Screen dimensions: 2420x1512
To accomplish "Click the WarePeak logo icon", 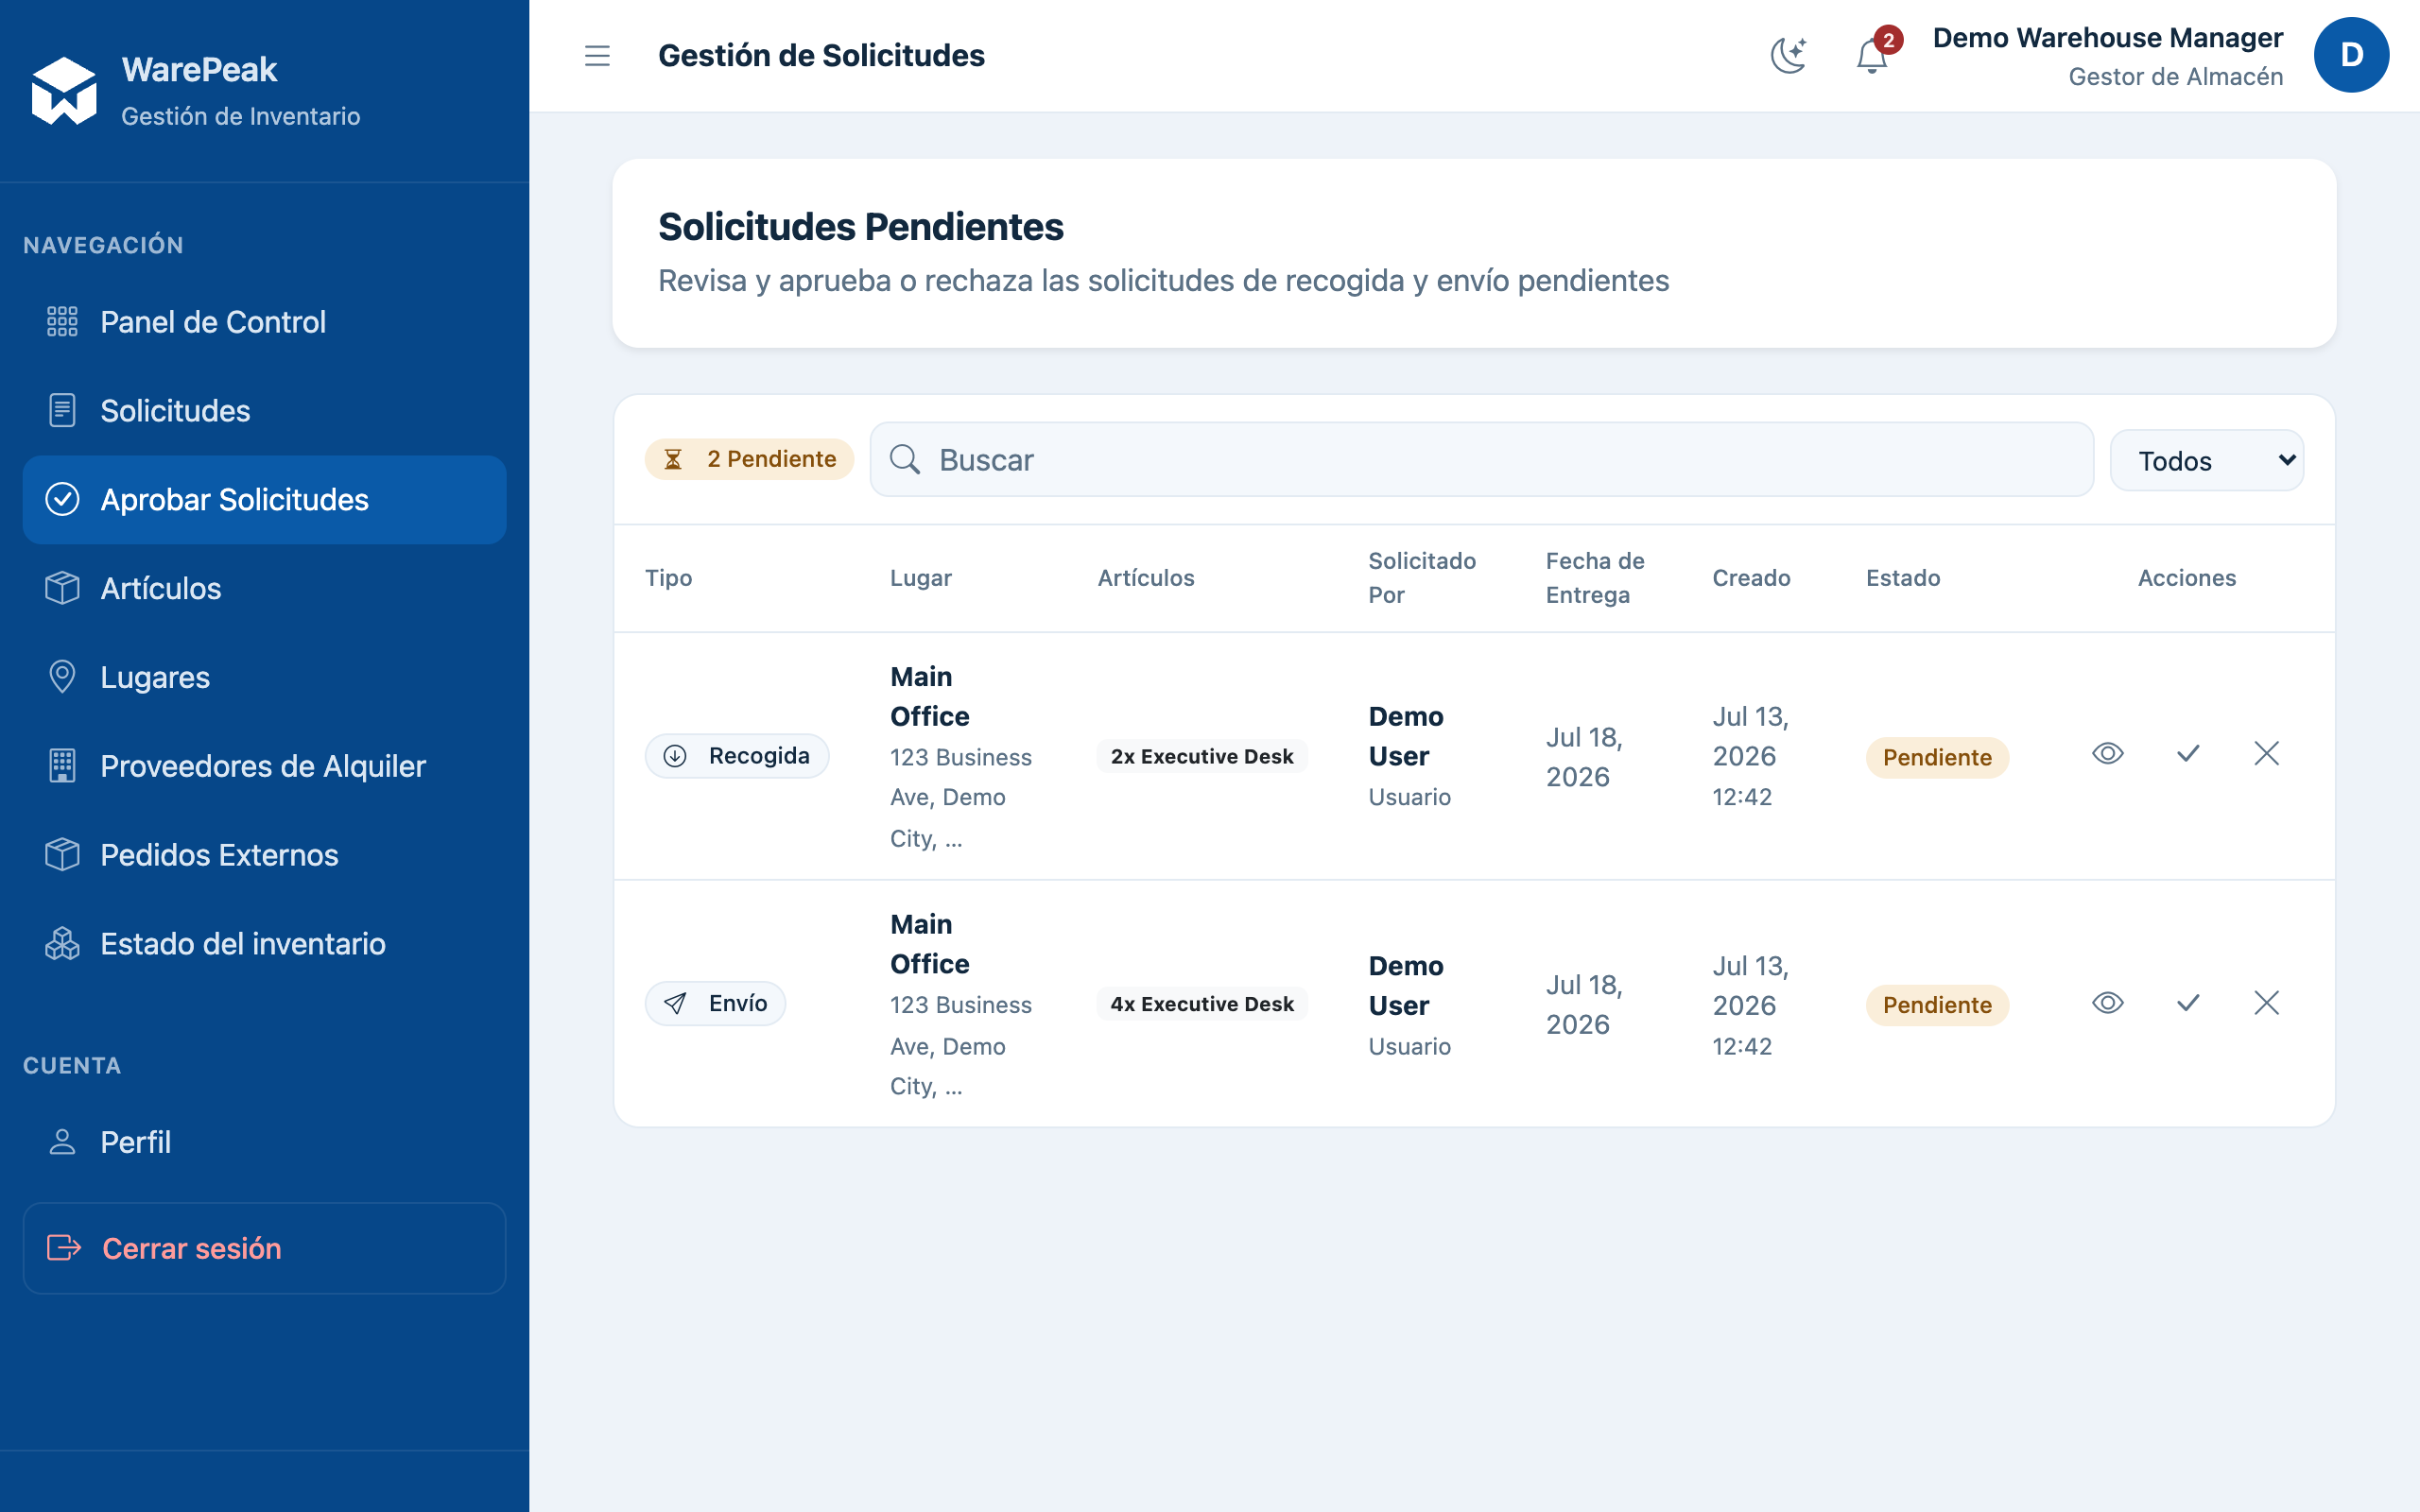I will pos(64,91).
